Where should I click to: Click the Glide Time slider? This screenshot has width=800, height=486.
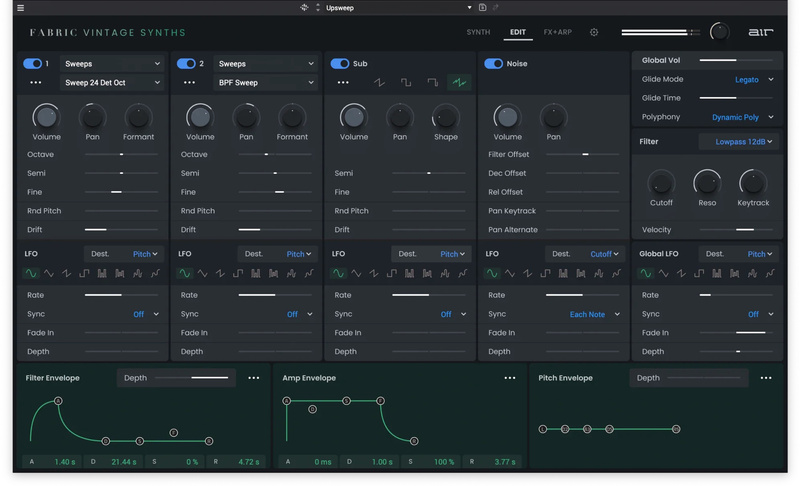click(x=736, y=98)
